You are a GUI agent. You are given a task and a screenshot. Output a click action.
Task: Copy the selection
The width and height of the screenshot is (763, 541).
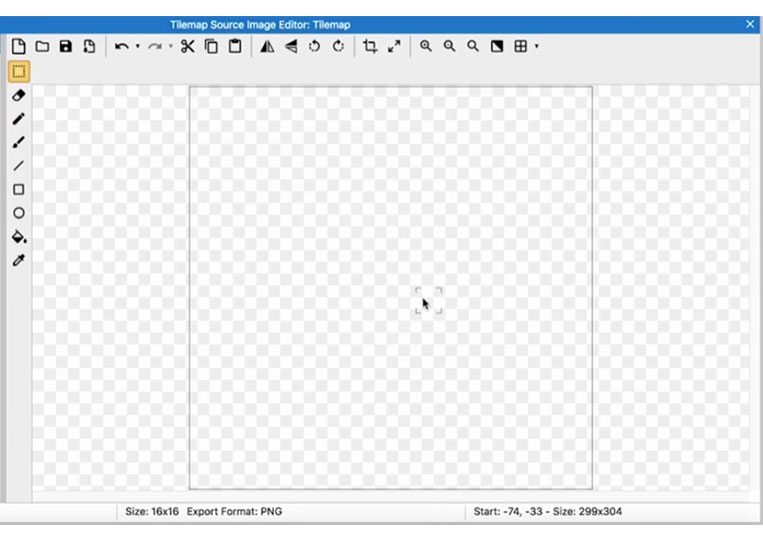pyautogui.click(x=211, y=46)
